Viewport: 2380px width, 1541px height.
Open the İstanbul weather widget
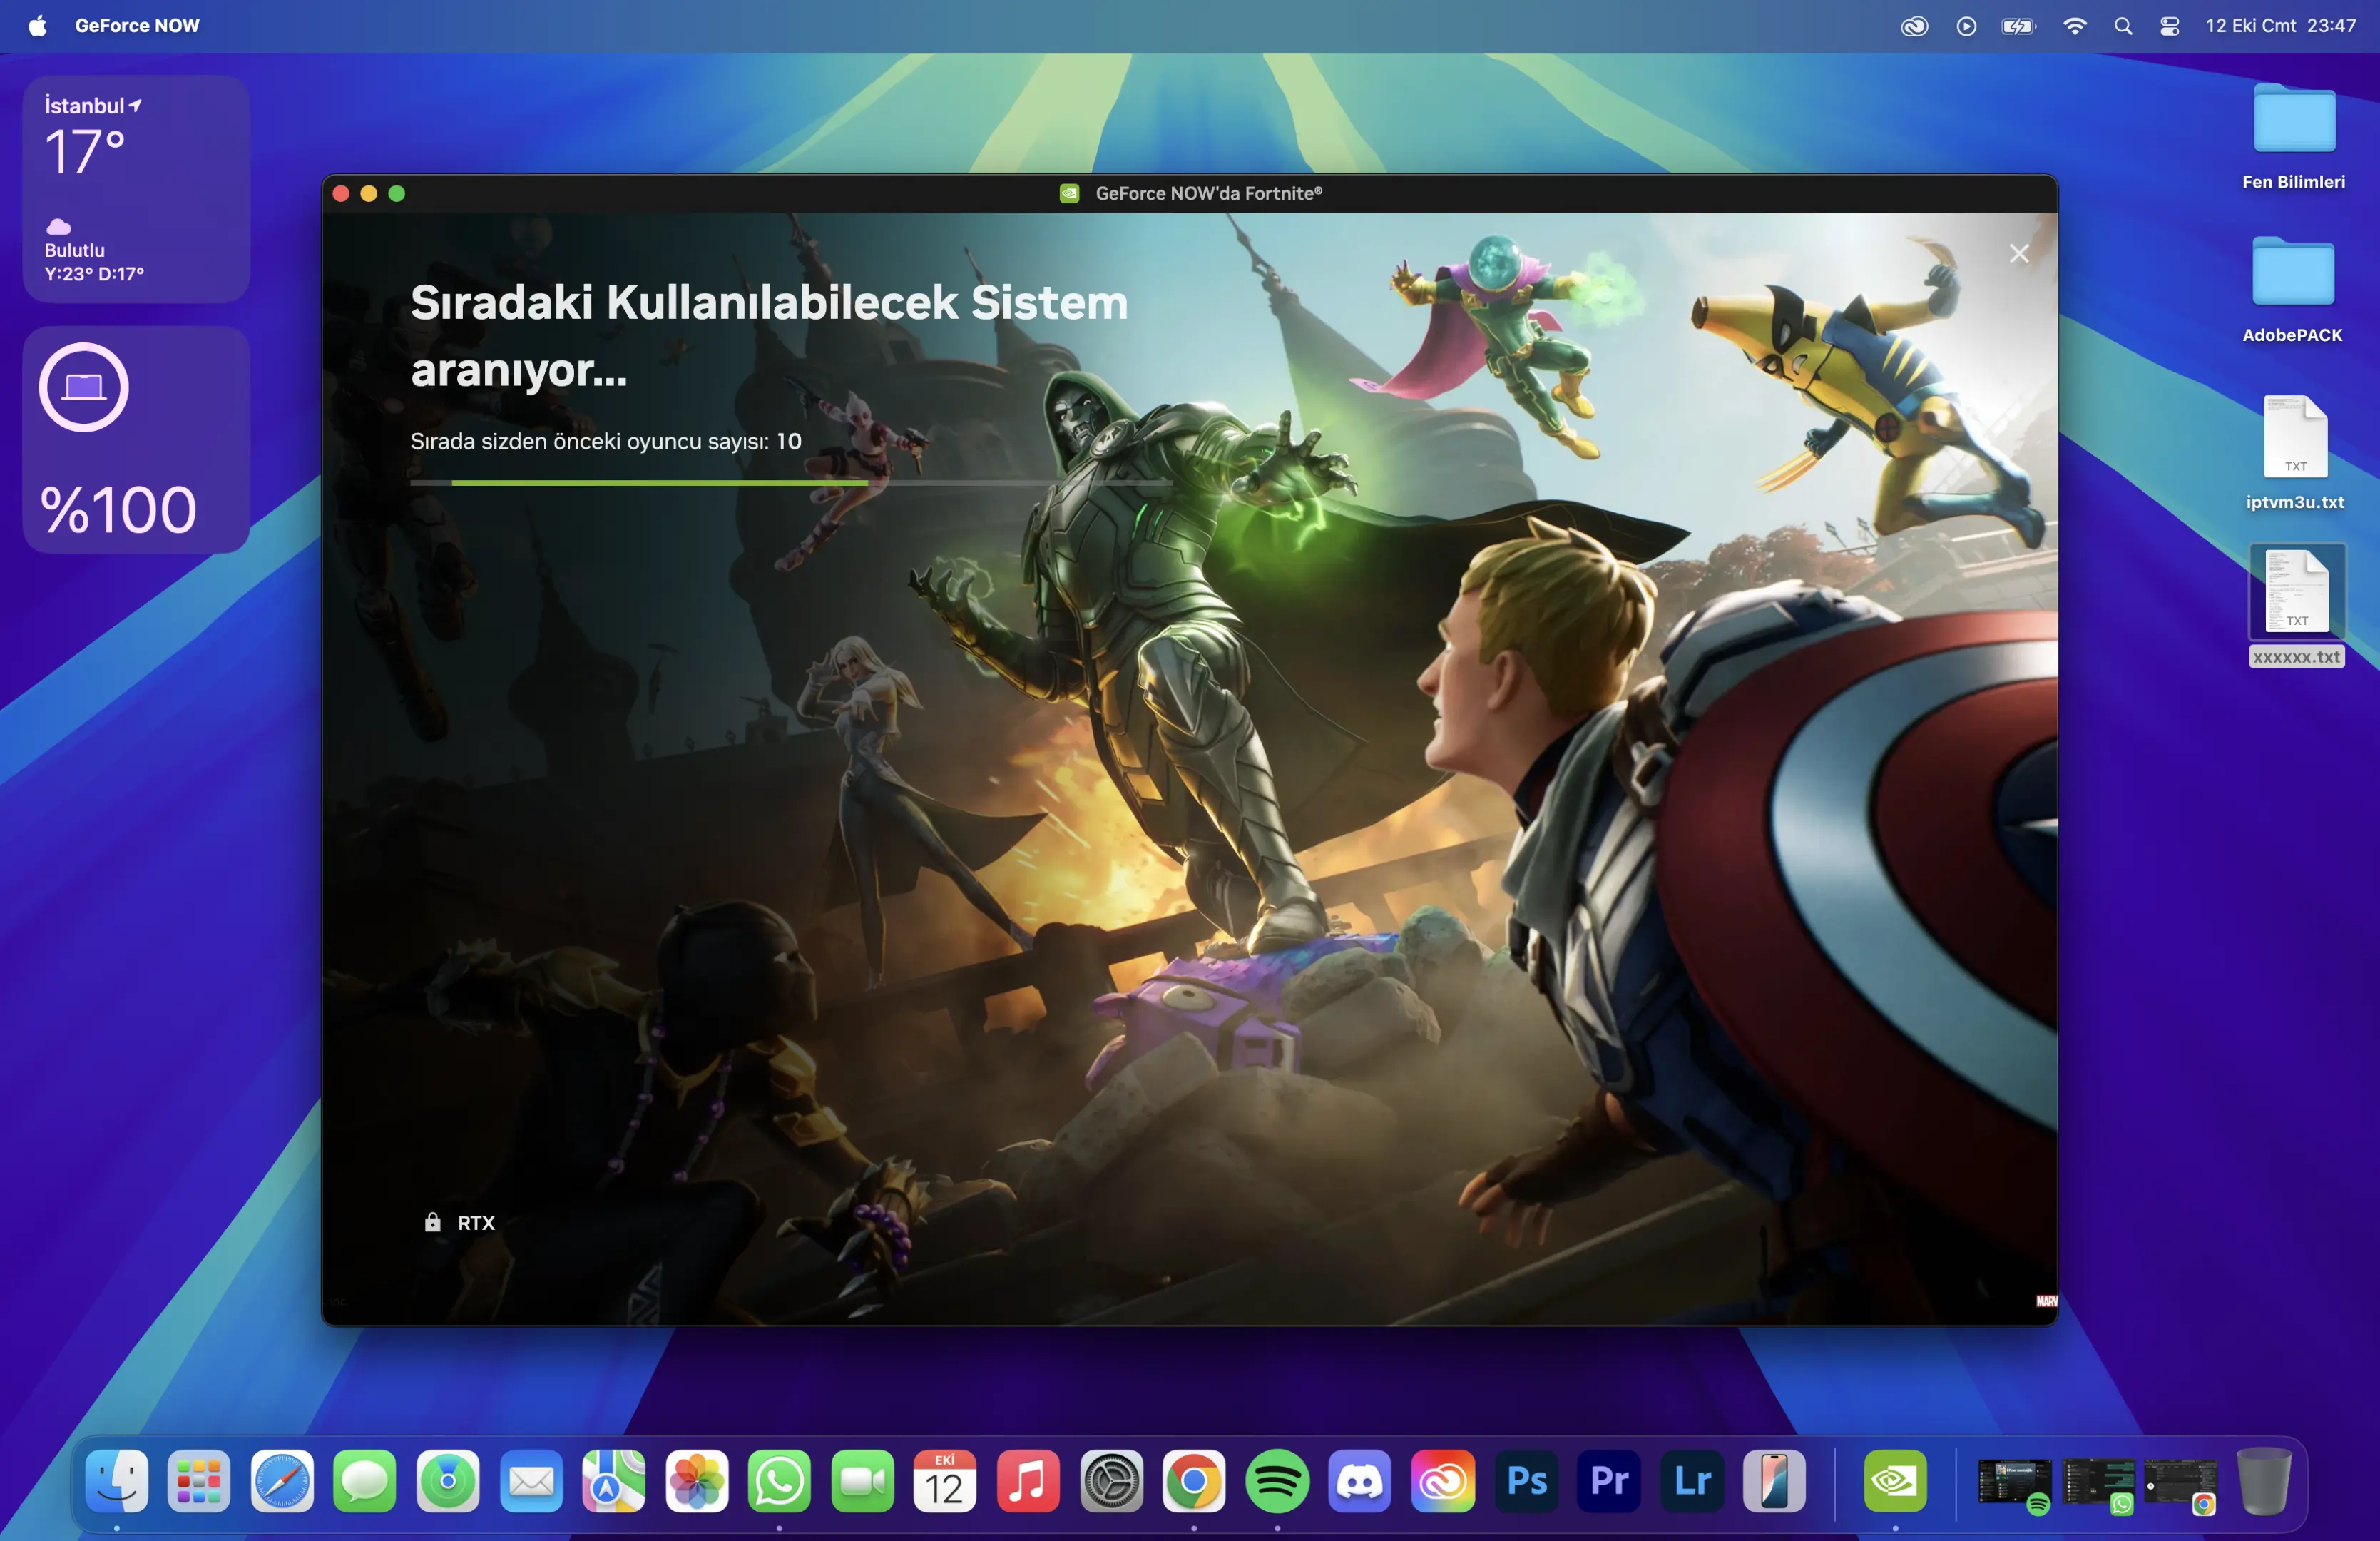[136, 189]
